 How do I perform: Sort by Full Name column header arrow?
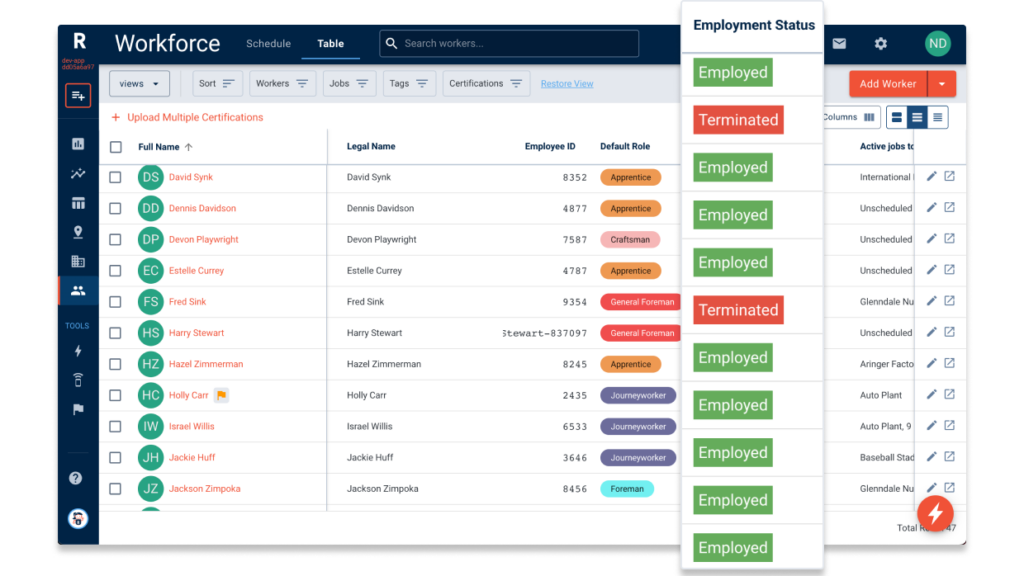pyautogui.click(x=189, y=147)
